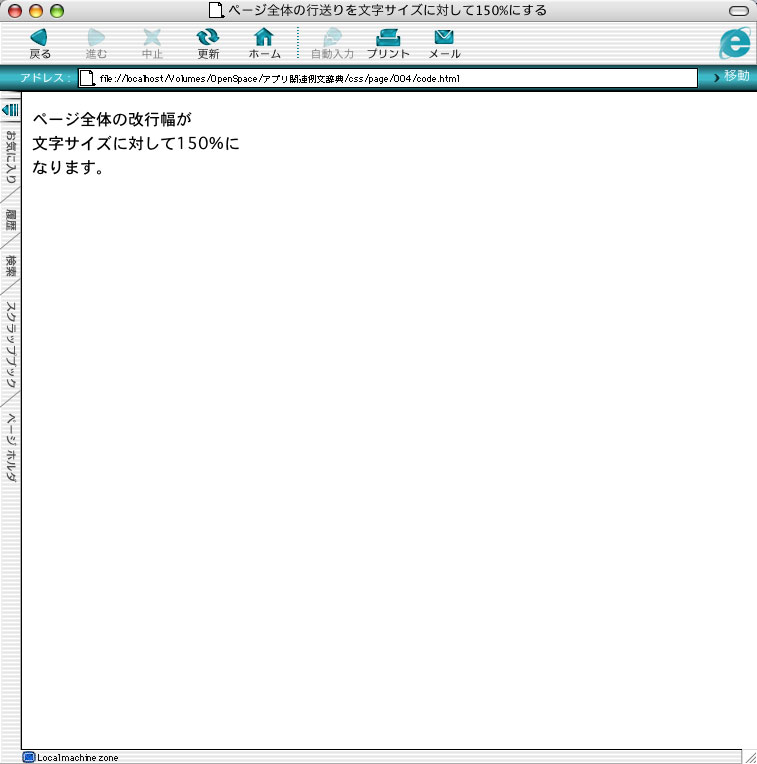Toggle the Explorer bar collapse arrow
The height and width of the screenshot is (764, 757).
point(10,109)
